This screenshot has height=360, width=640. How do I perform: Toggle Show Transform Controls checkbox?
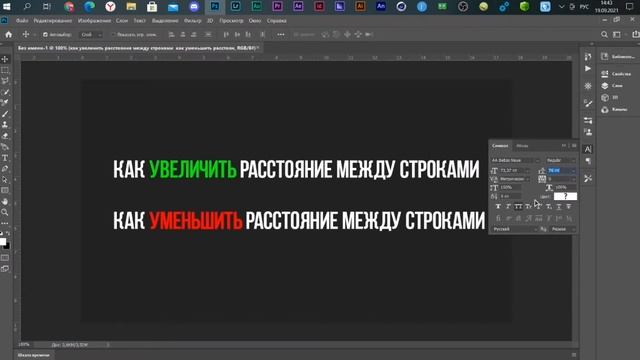point(113,35)
